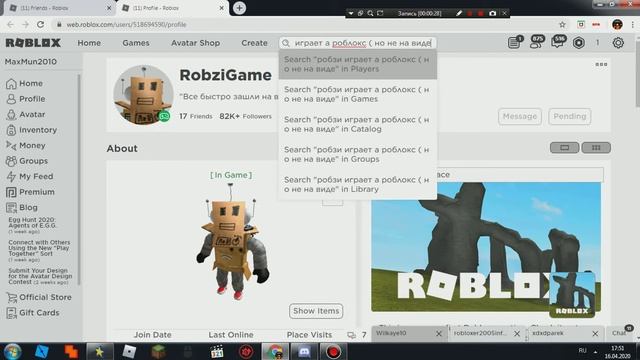Click the Message button
Viewport: 640px width, 360px height.
point(520,116)
